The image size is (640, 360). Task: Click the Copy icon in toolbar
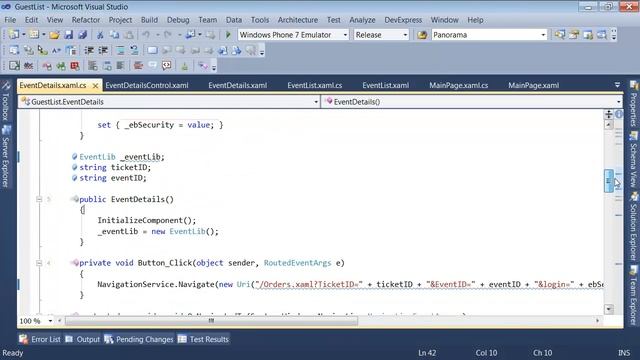(x=114, y=35)
